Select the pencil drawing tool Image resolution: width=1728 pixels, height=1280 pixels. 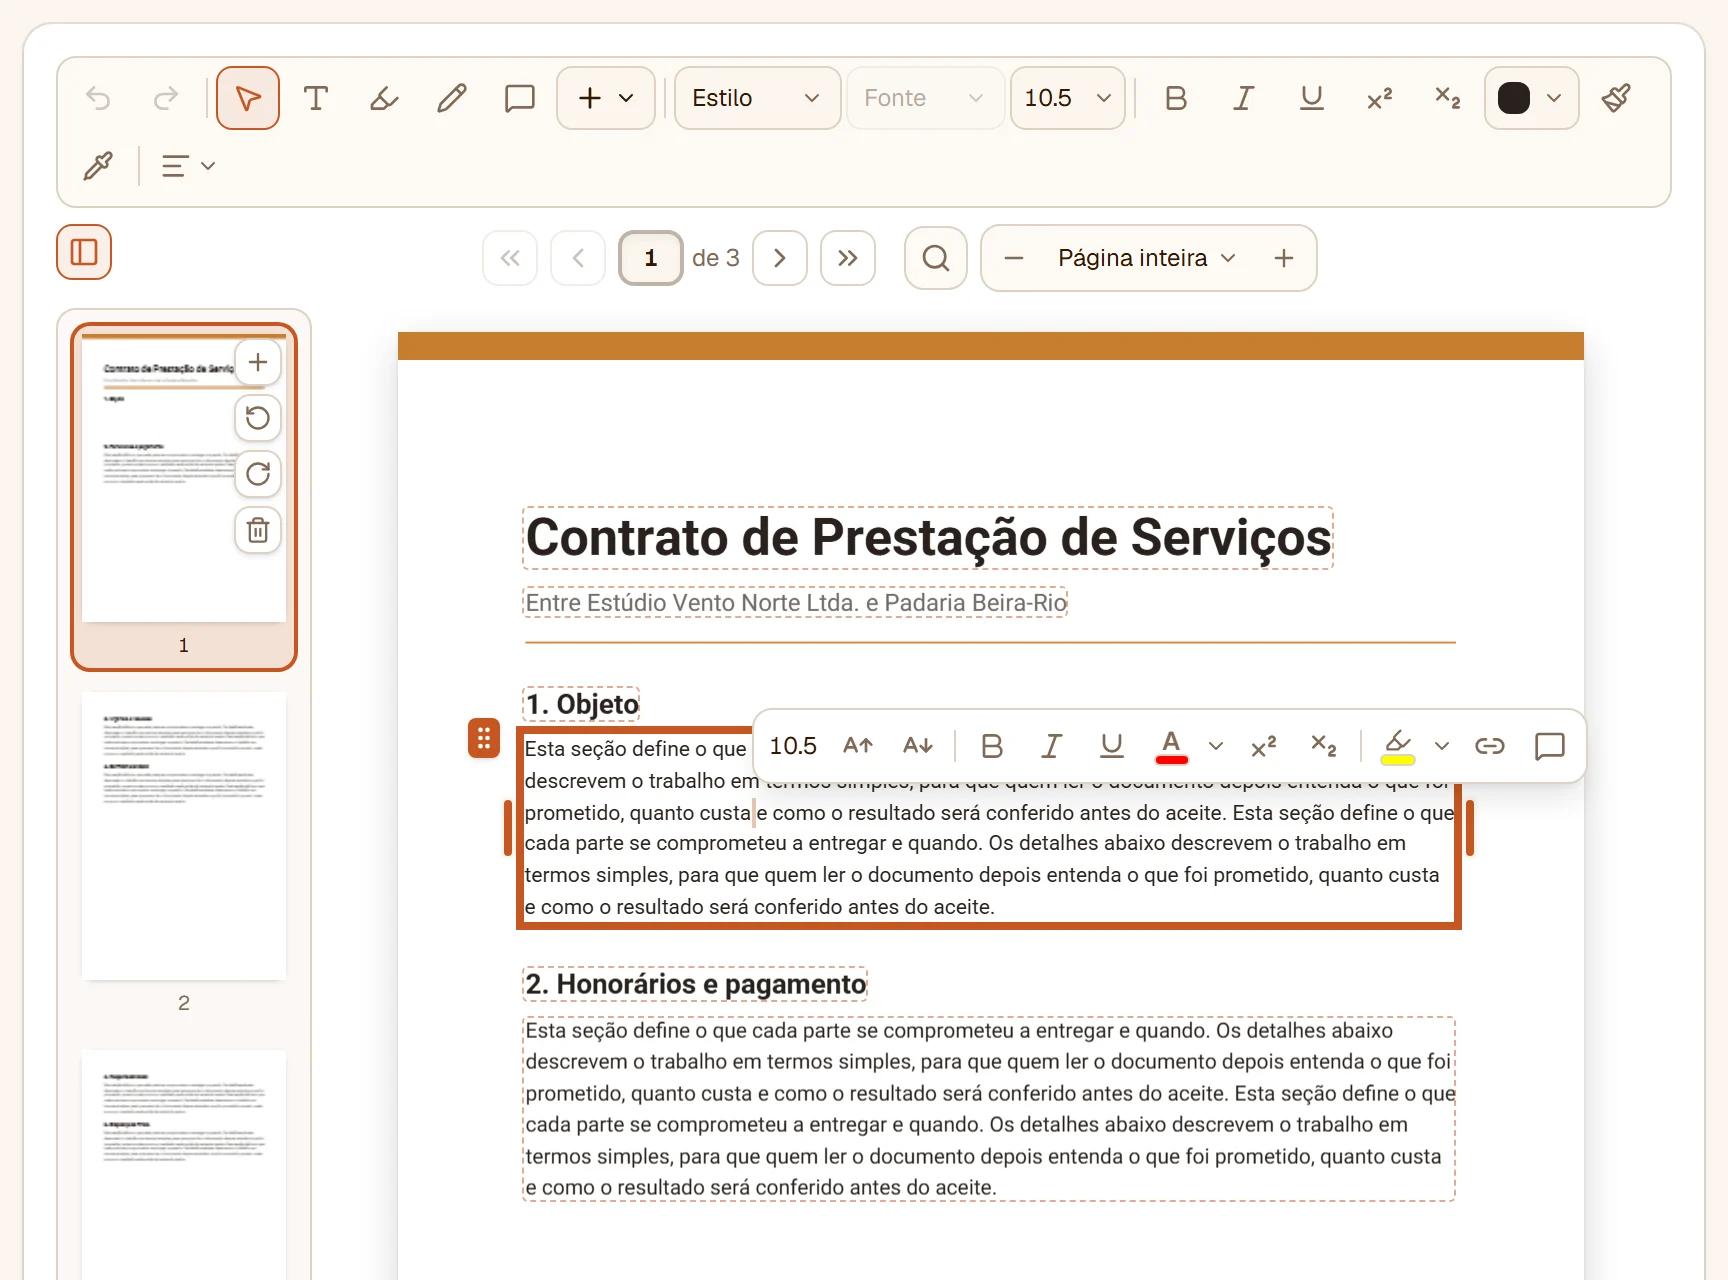click(x=452, y=98)
